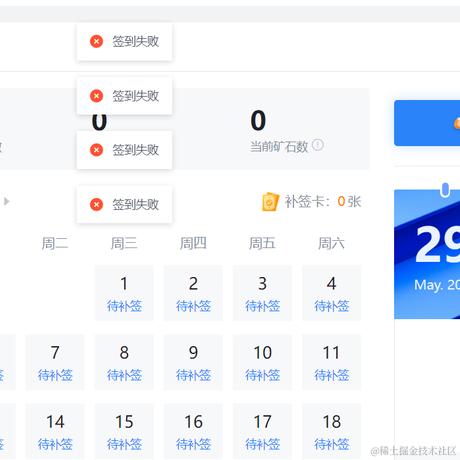Viewport: 460px width, 460px height.
Task: Select calendar day 16 待补签
Action: point(193,431)
